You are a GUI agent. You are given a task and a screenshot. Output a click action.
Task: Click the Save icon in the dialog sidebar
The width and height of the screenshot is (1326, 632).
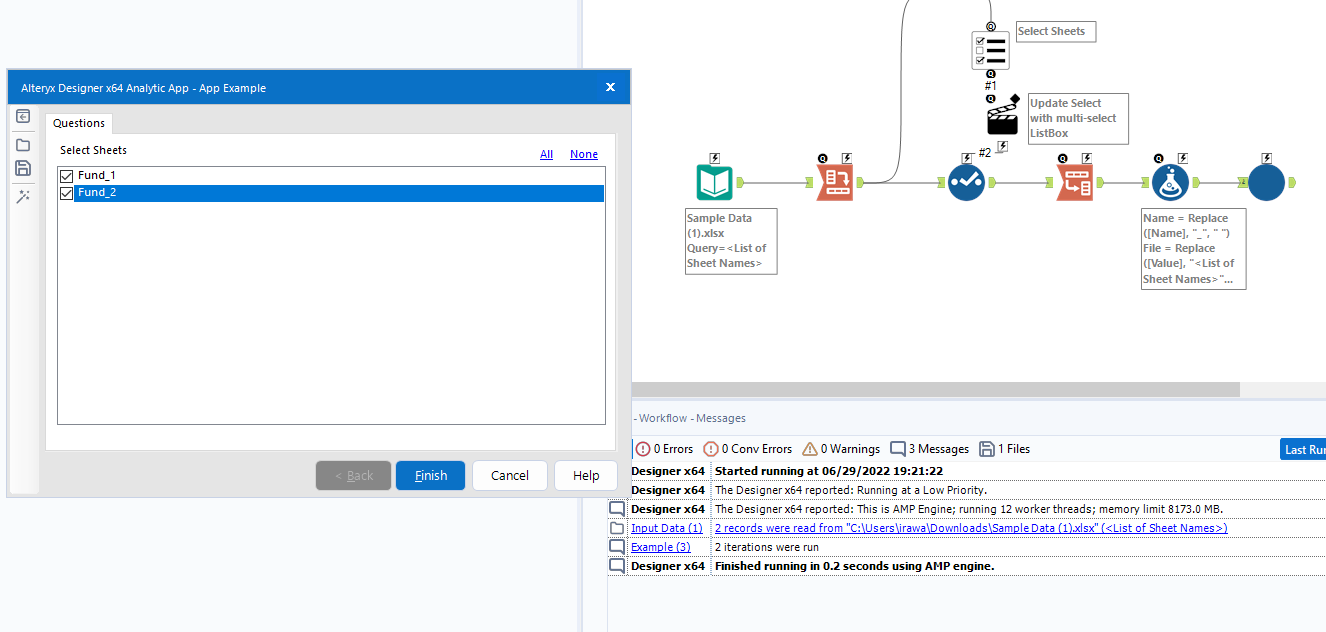click(x=22, y=169)
